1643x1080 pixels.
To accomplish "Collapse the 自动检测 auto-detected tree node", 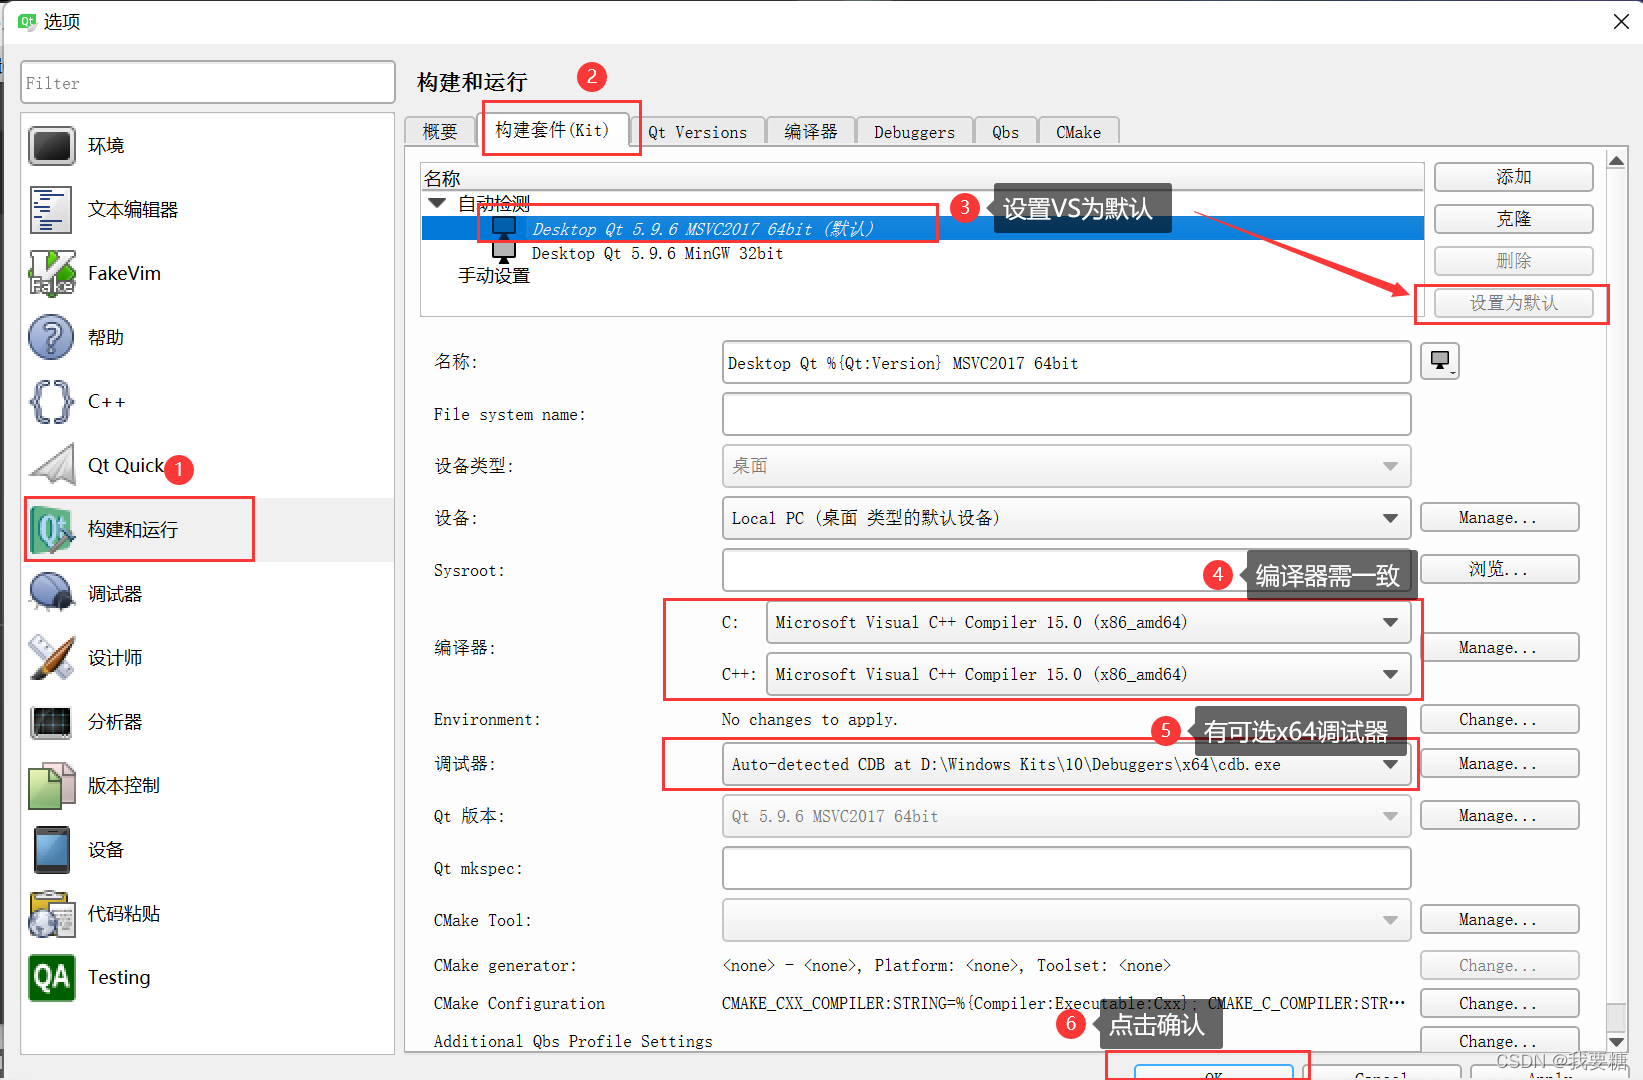I will 437,203.
